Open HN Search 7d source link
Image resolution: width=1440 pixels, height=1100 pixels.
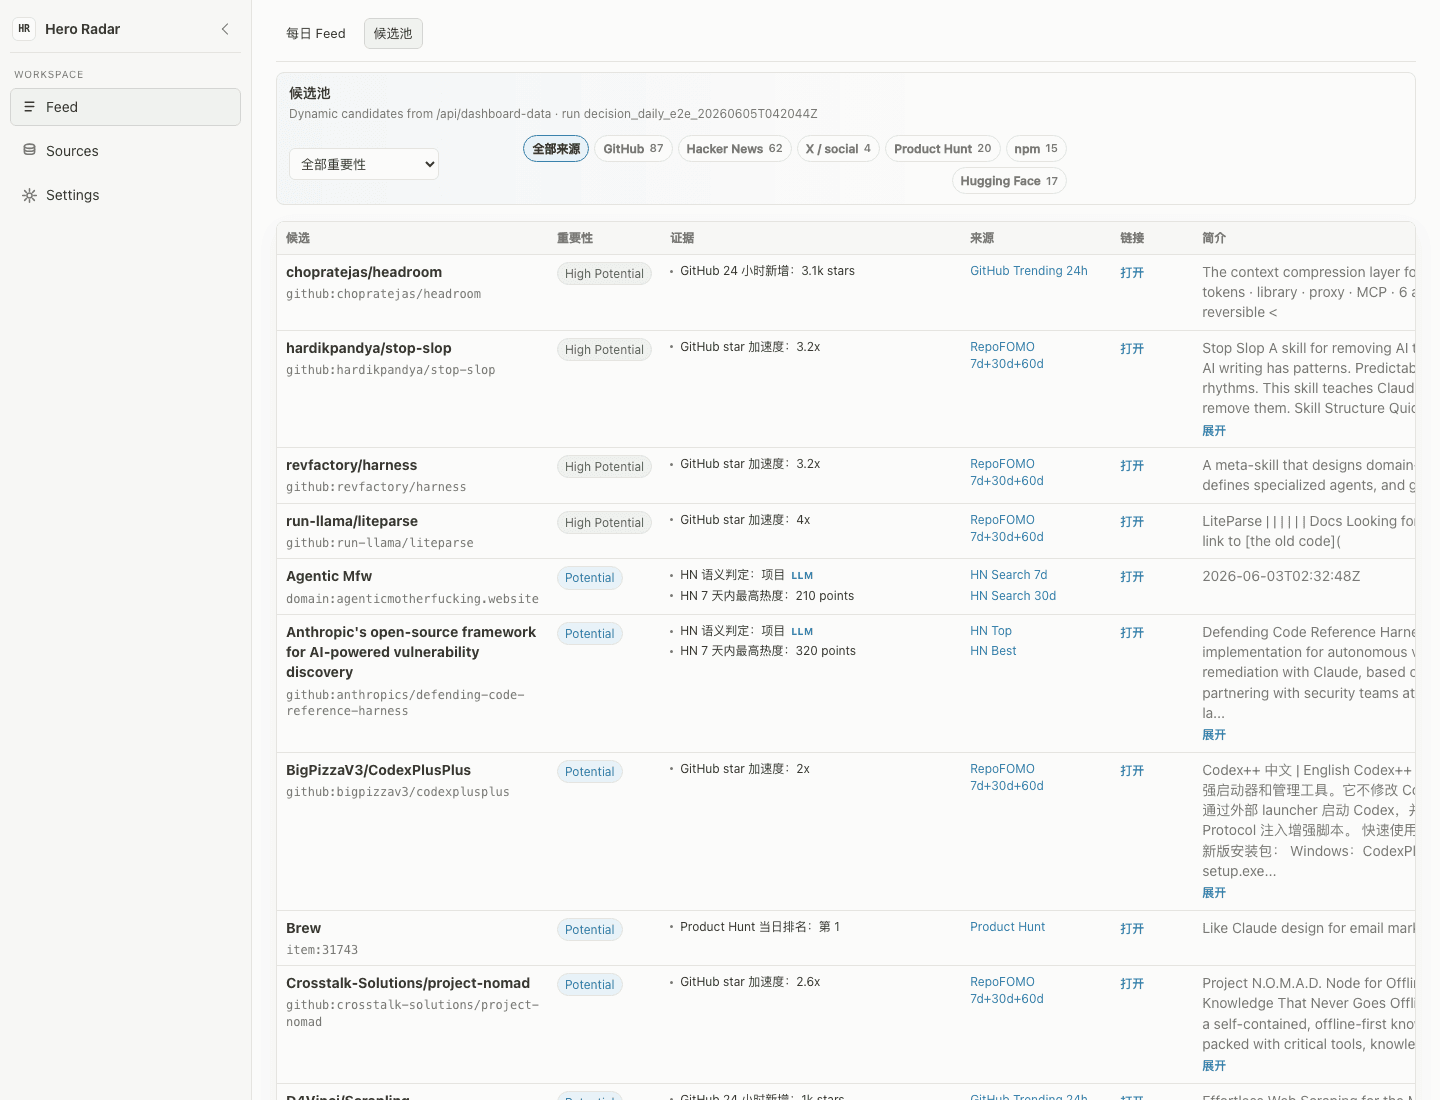pyautogui.click(x=1009, y=574)
